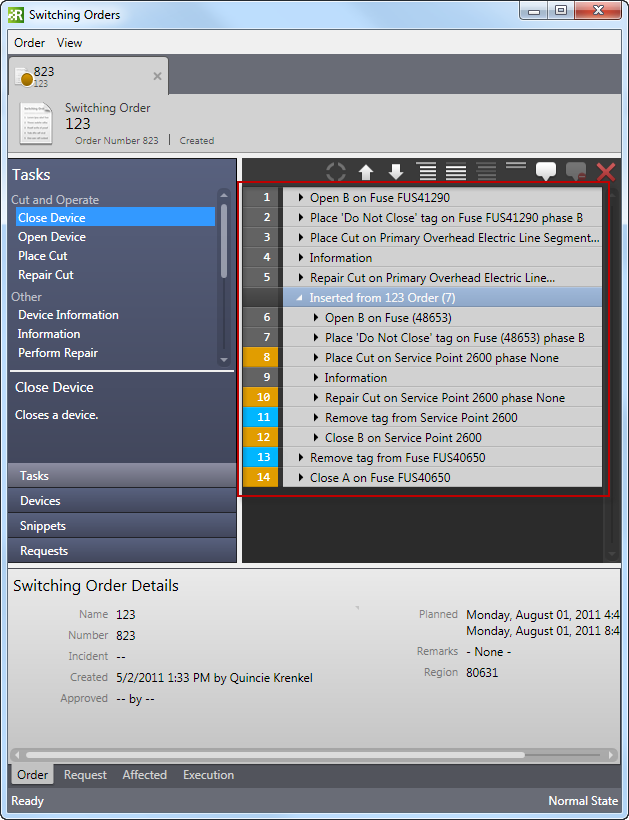Open the Snippets panel section
Image resolution: width=629 pixels, height=820 pixels.
[x=42, y=526]
